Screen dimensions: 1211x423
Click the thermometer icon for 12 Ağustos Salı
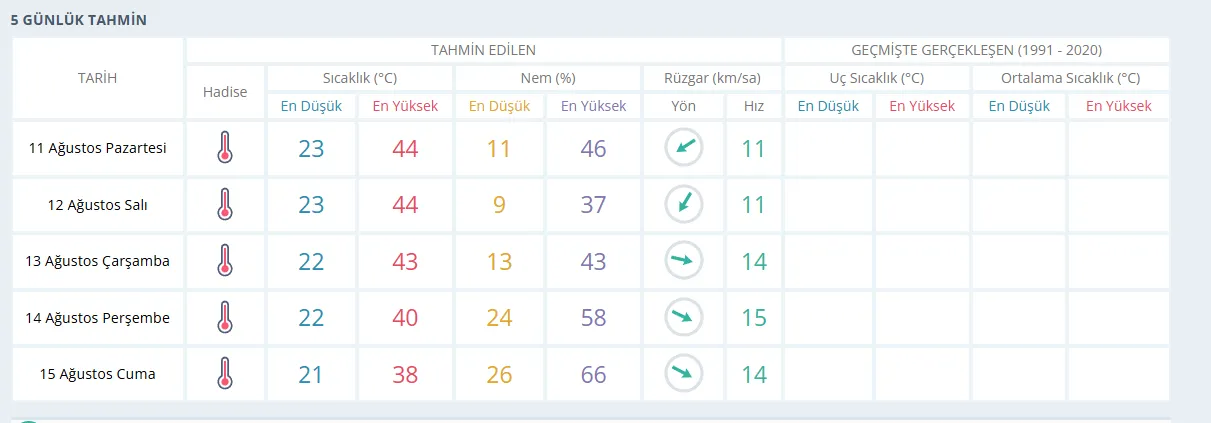[225, 204]
